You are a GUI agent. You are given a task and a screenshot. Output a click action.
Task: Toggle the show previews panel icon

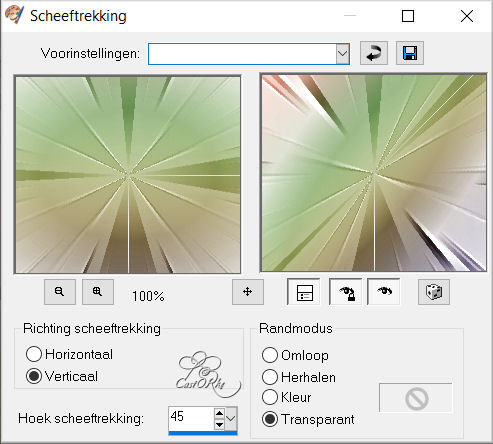point(304,292)
